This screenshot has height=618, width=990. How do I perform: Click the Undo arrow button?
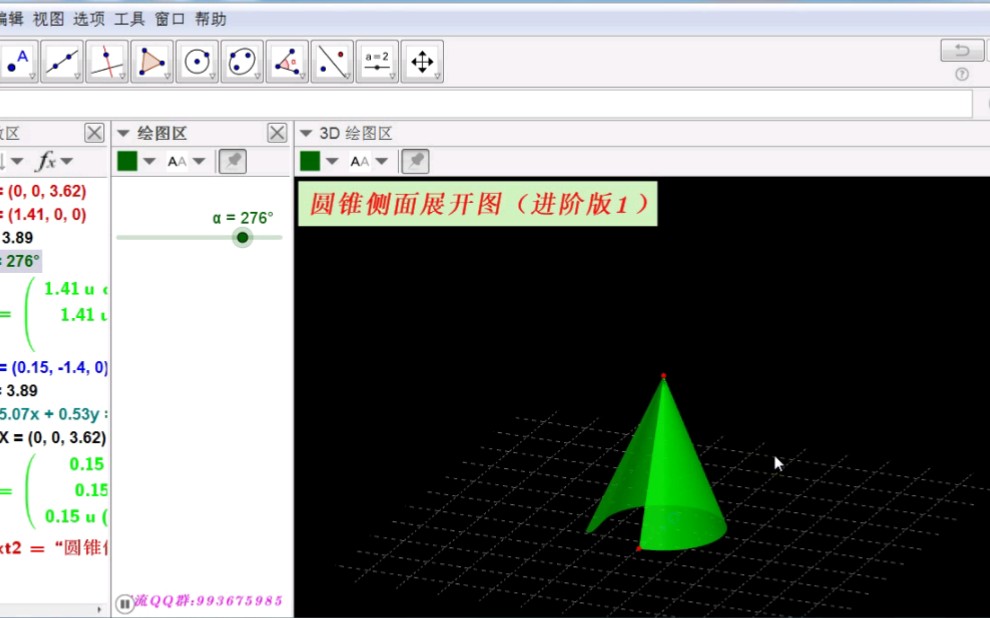pos(961,49)
